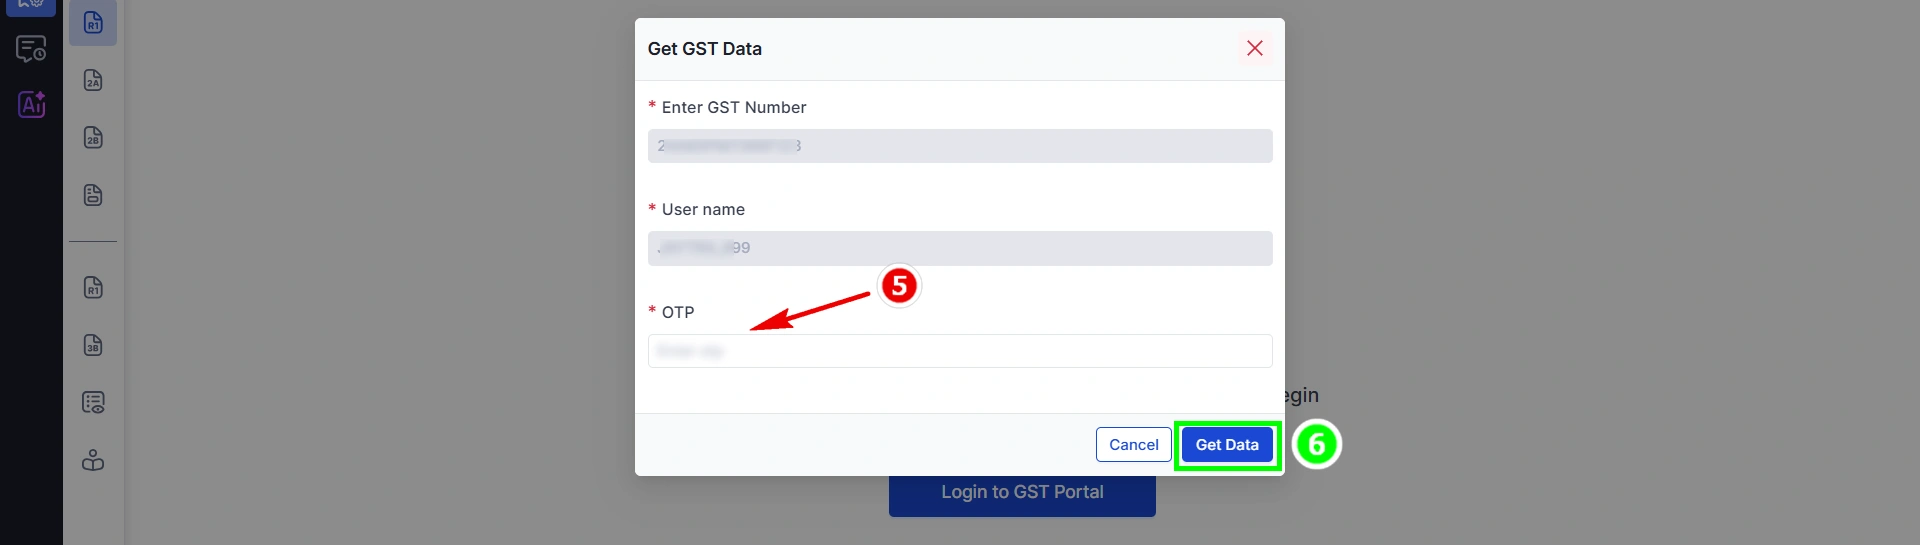
Task: Click the Get Data button
Action: click(x=1227, y=445)
